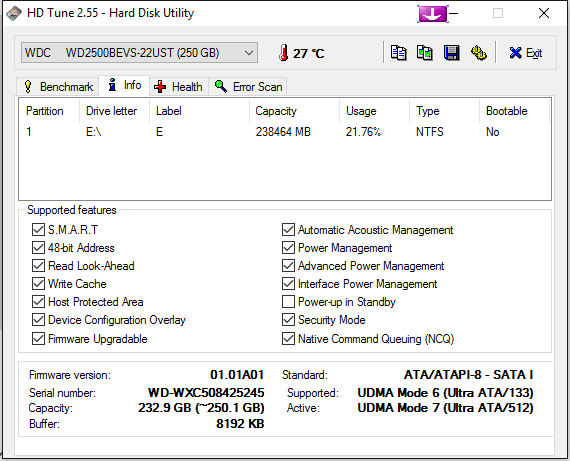Image resolution: width=570 pixels, height=461 pixels.
Task: Switch to the Benchmark tab
Action: tap(58, 87)
